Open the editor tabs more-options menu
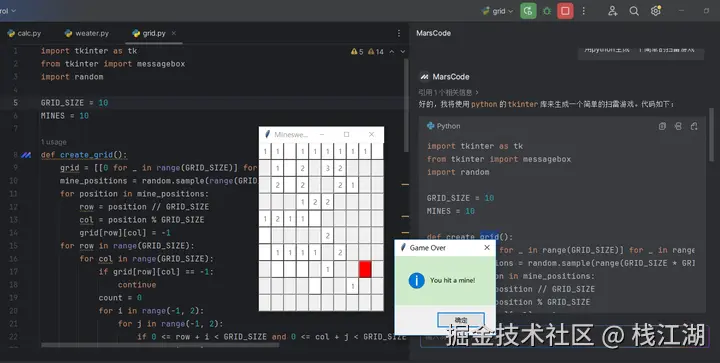This screenshot has width=720, height=363. coord(399,33)
